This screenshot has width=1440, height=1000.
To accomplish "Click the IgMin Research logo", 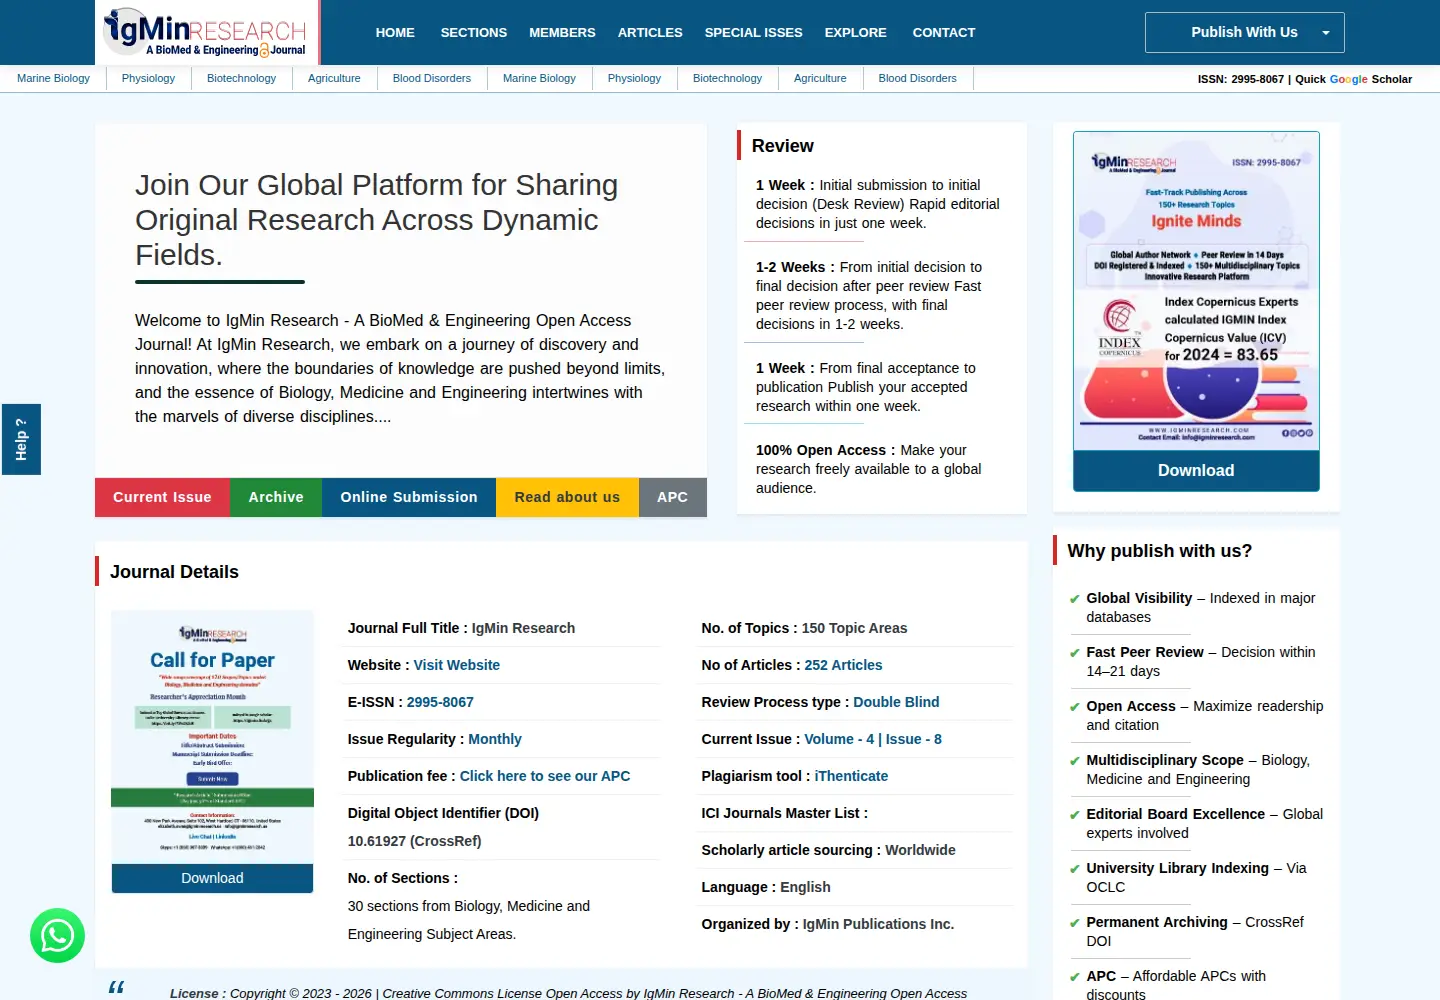I will click(207, 32).
